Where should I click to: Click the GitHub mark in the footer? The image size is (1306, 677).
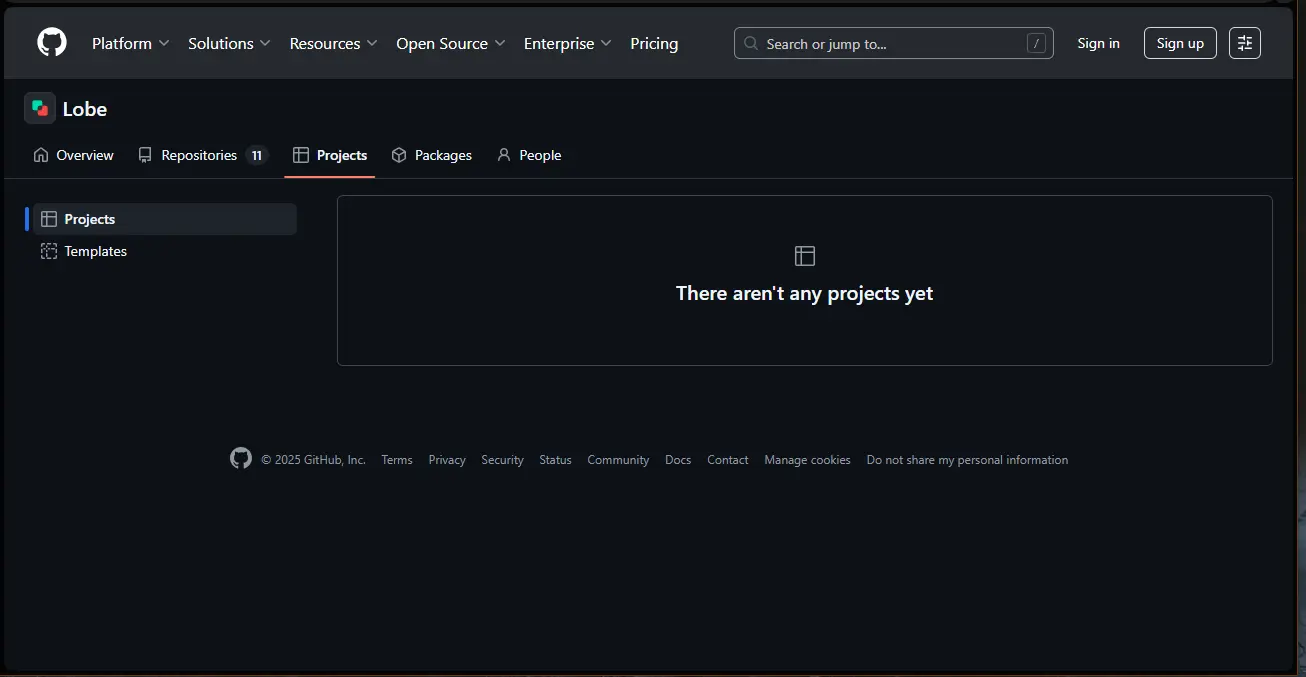pyautogui.click(x=241, y=458)
